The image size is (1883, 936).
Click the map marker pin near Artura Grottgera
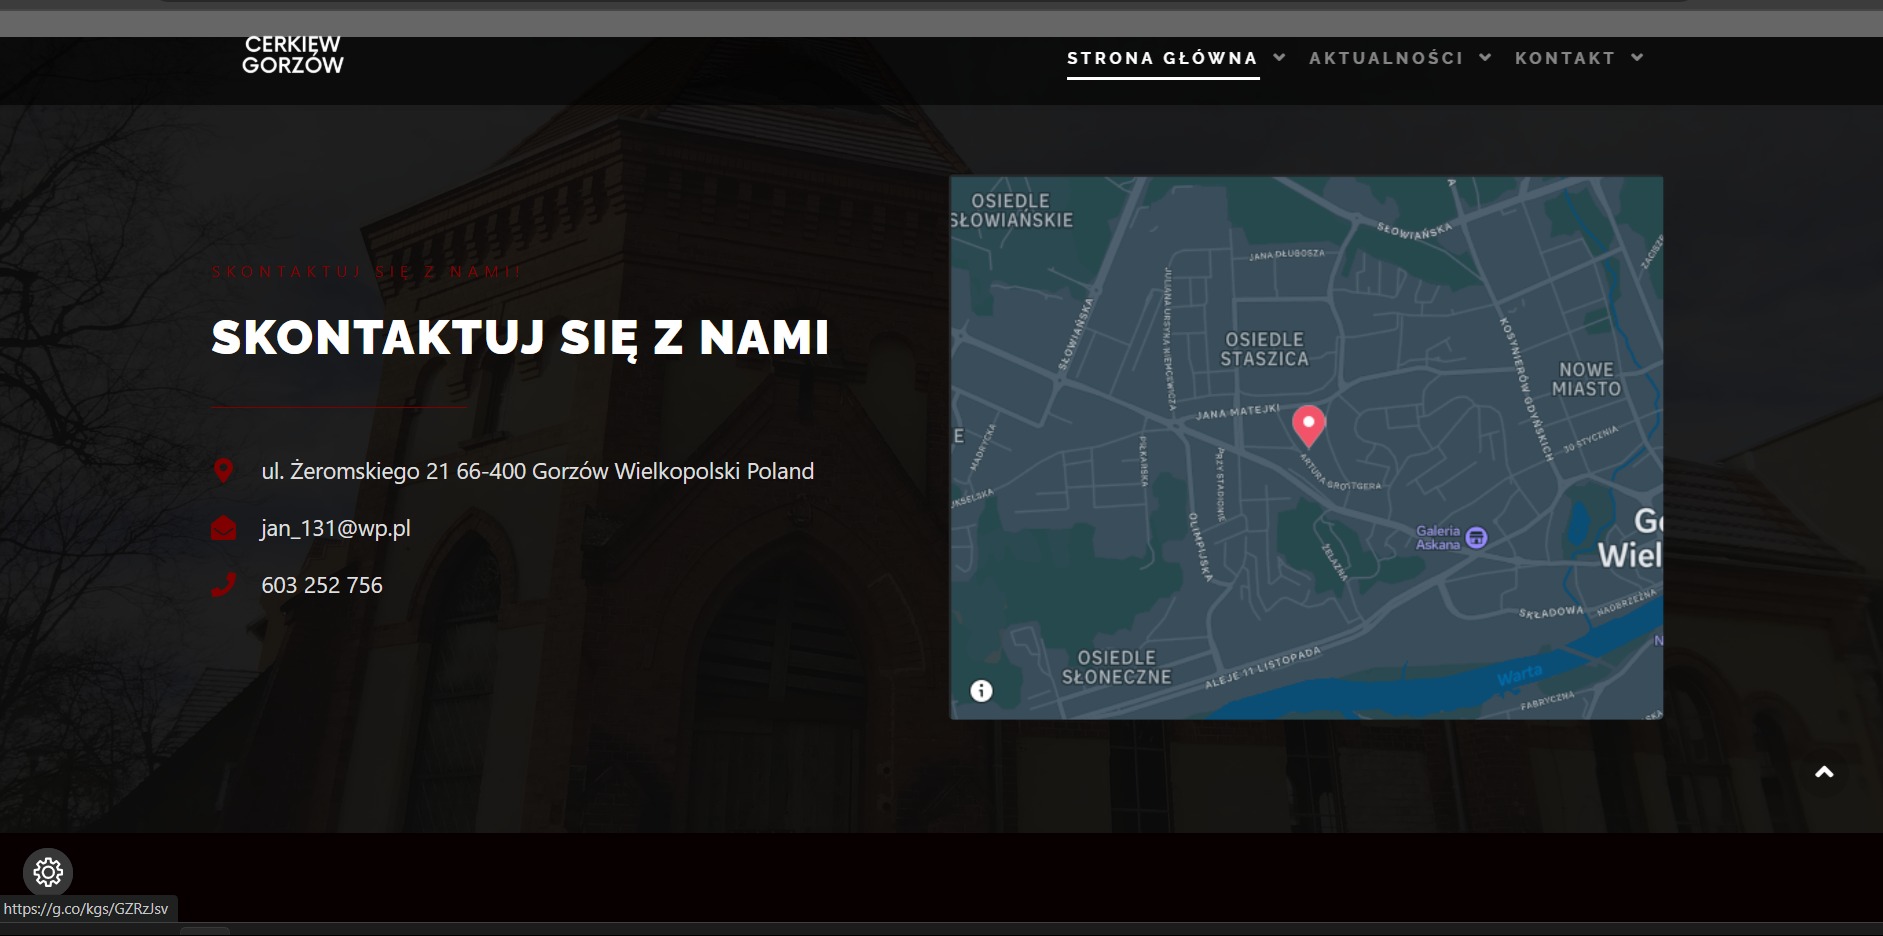[x=1311, y=425]
